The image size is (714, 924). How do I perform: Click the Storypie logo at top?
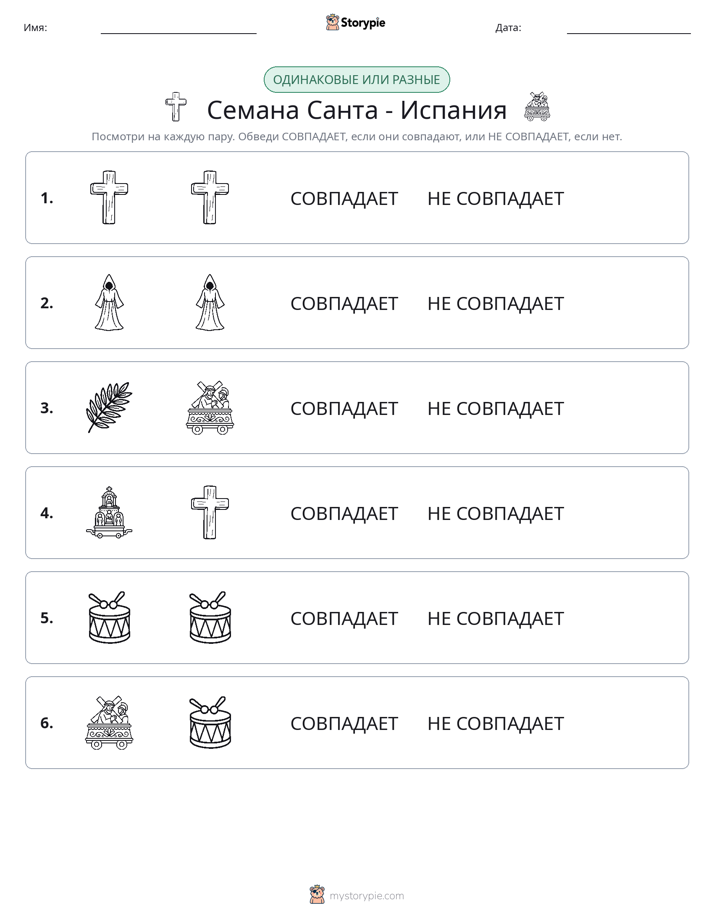tap(355, 22)
